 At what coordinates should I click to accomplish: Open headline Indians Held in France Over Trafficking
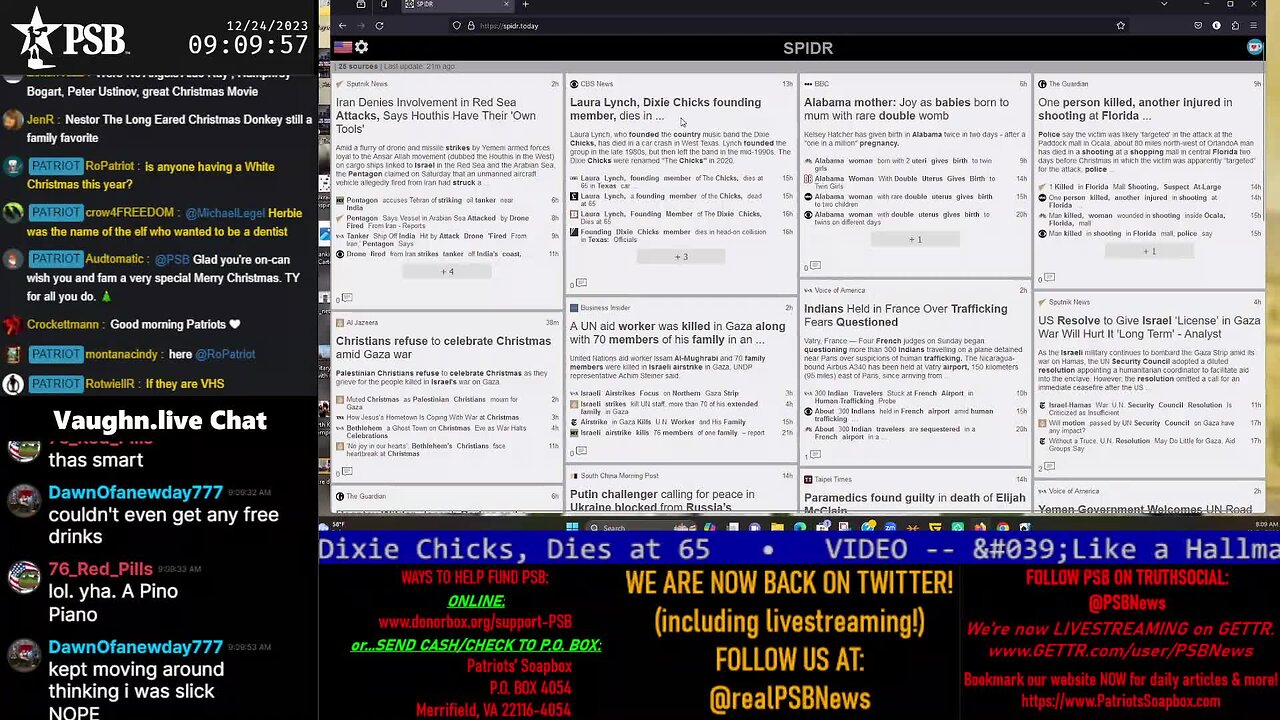click(x=905, y=316)
